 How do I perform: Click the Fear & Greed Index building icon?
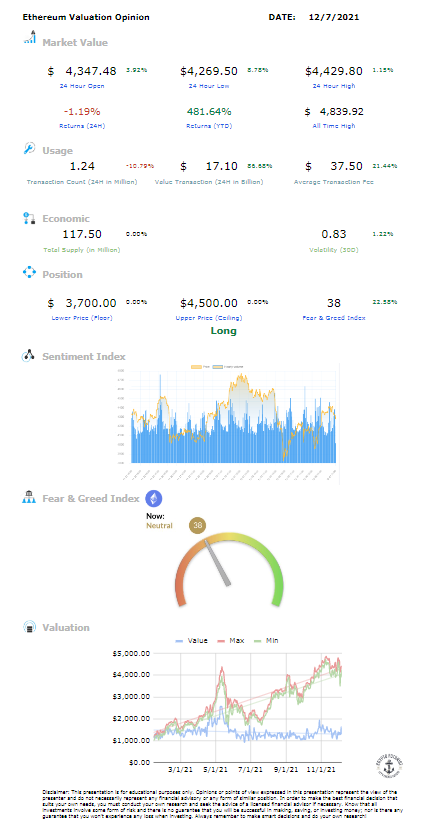point(28,498)
